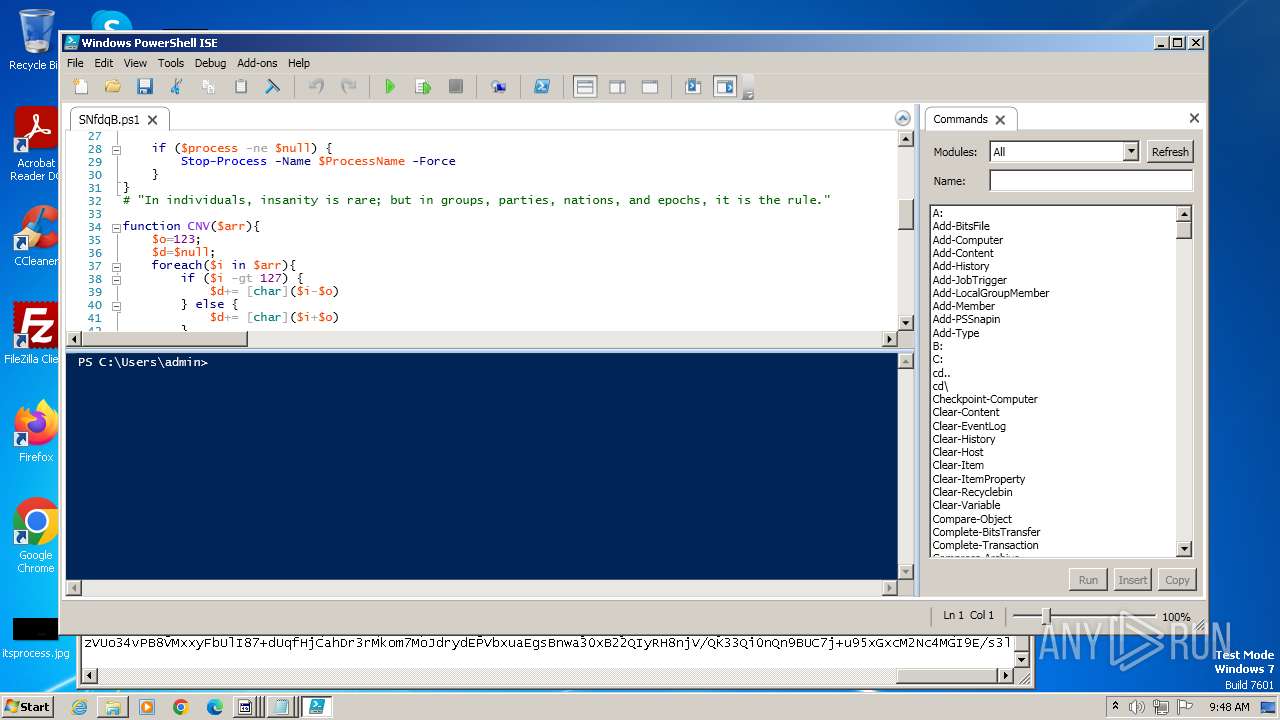The width and height of the screenshot is (1280, 720).
Task: Open Firefox desktop shortcut
Action: 36,432
